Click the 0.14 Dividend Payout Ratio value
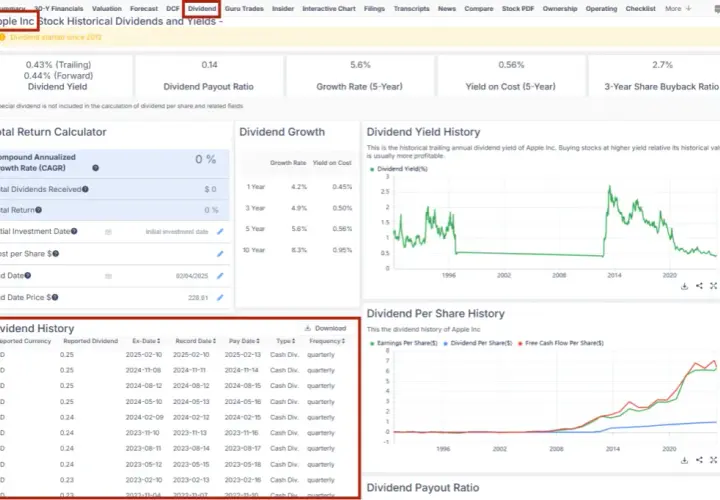This screenshot has width=720, height=500. (209, 65)
